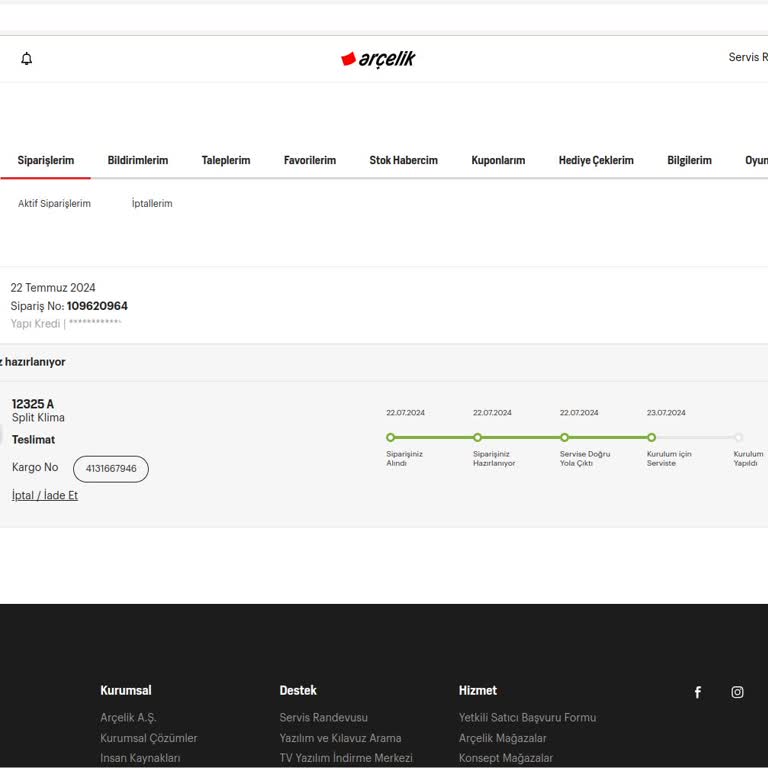Viewport: 768px width, 768px height.
Task: Open the Stok Habercim tab
Action: coord(404,160)
